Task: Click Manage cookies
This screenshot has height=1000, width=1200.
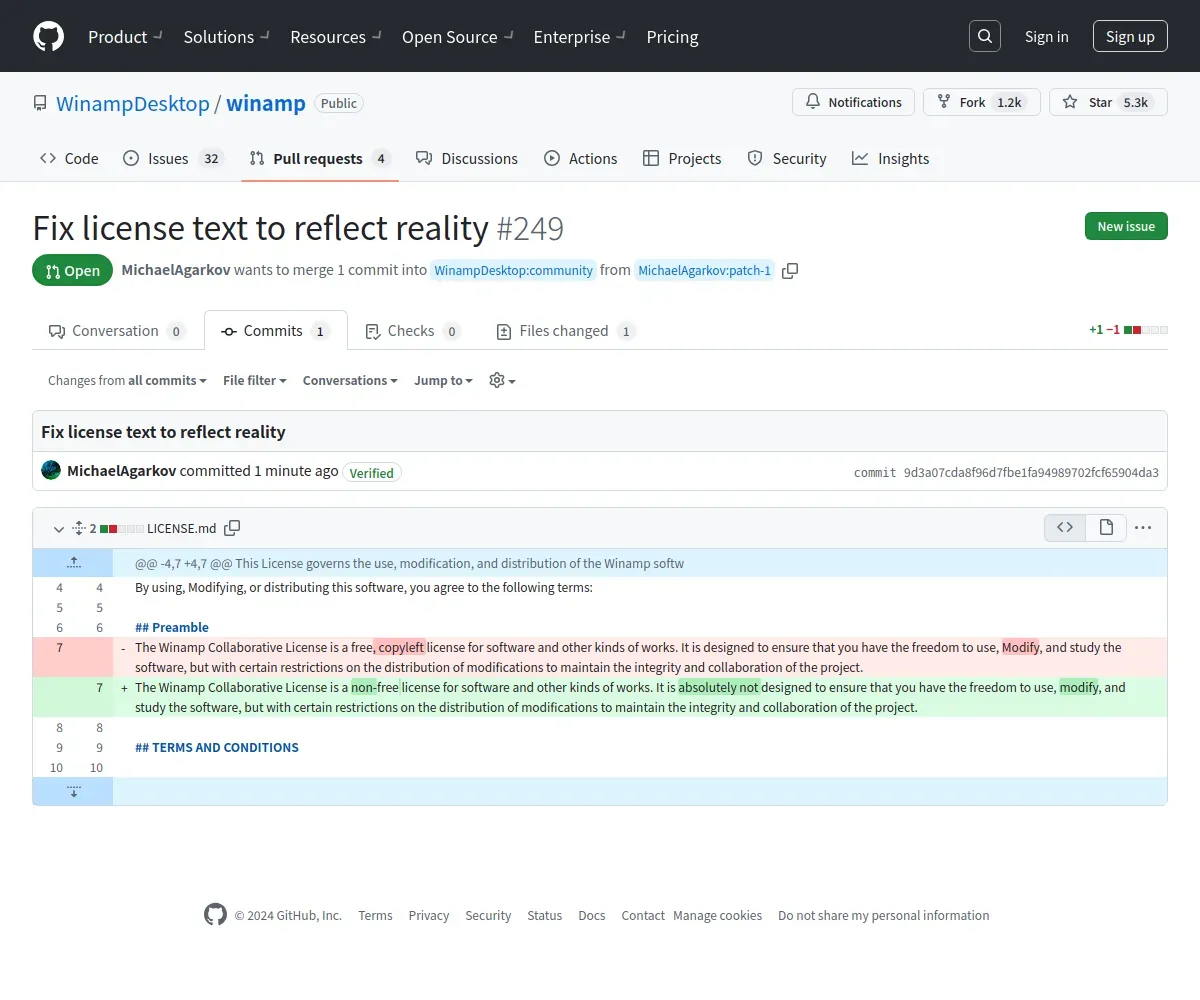Action: 717,915
